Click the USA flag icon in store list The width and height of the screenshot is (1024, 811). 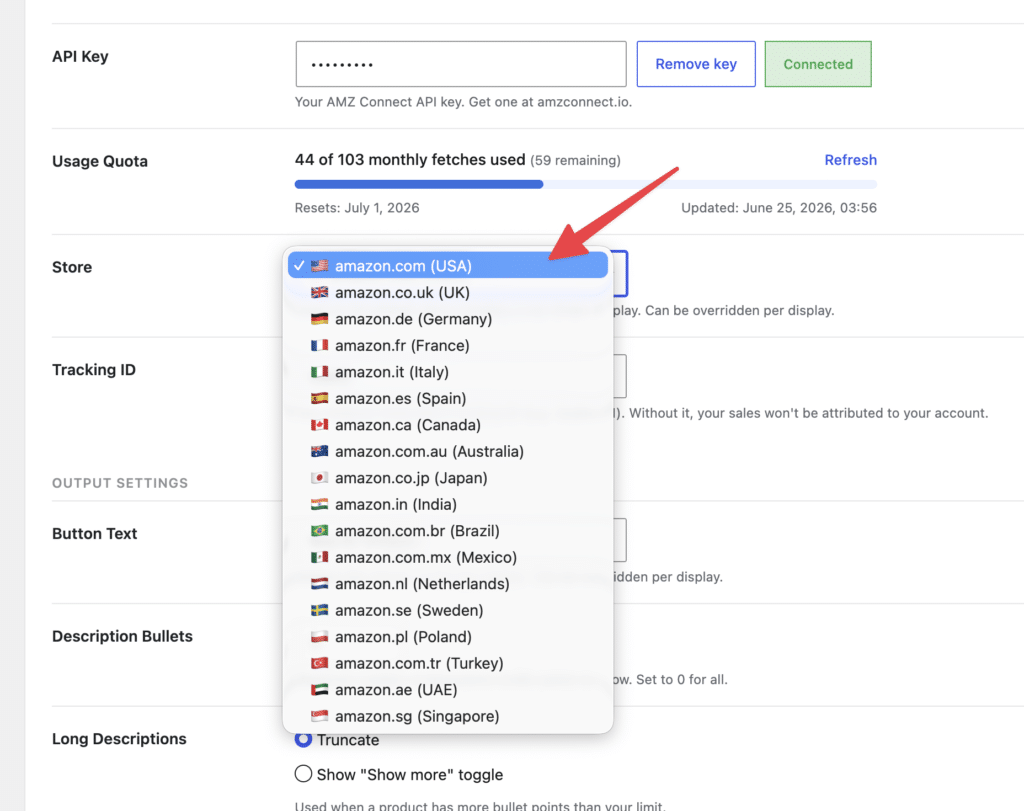click(x=319, y=266)
